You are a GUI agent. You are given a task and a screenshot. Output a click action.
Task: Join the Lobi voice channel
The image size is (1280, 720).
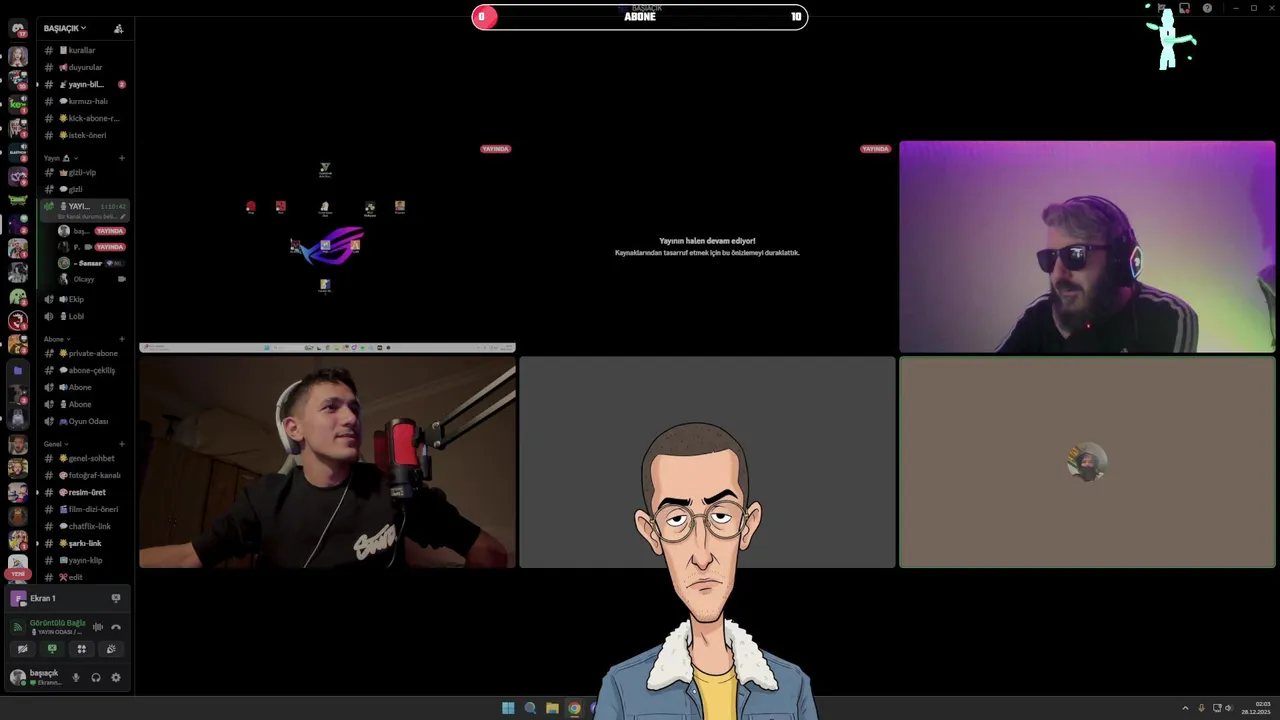(85, 316)
